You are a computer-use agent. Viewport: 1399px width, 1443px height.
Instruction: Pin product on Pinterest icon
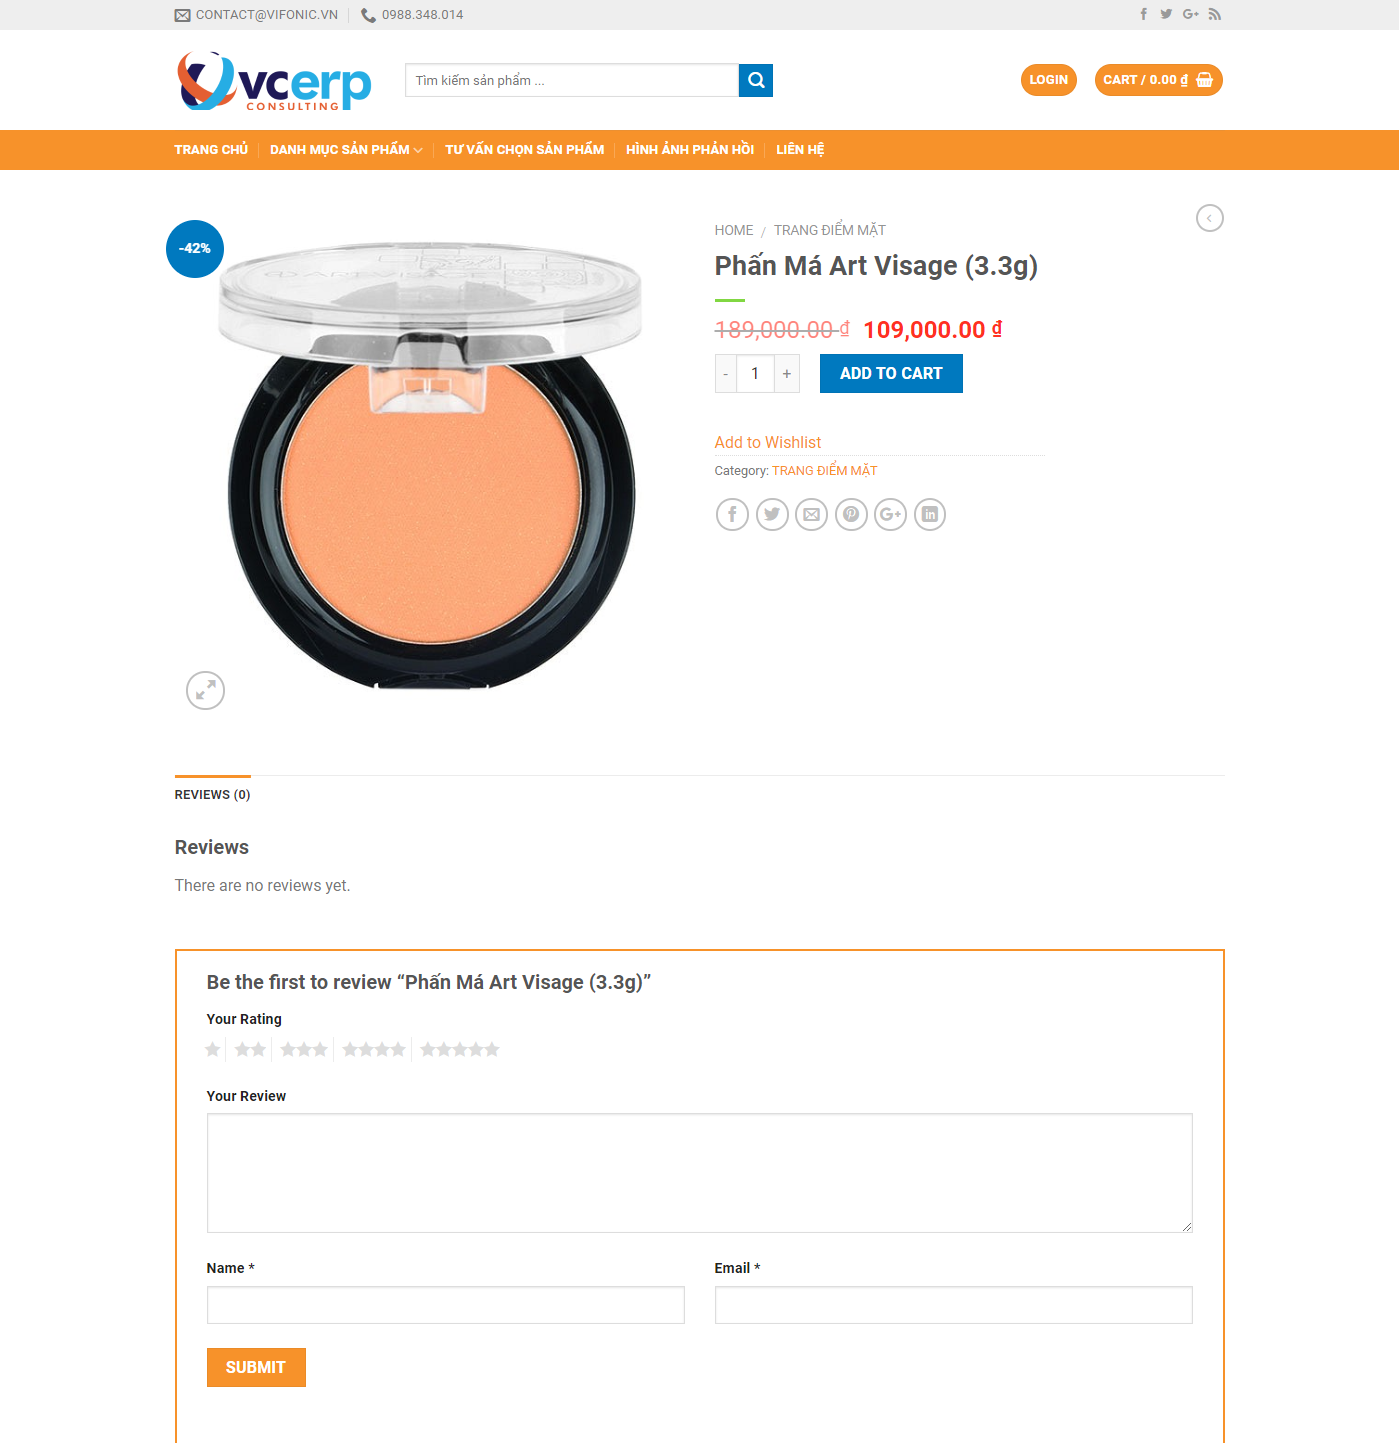point(851,514)
